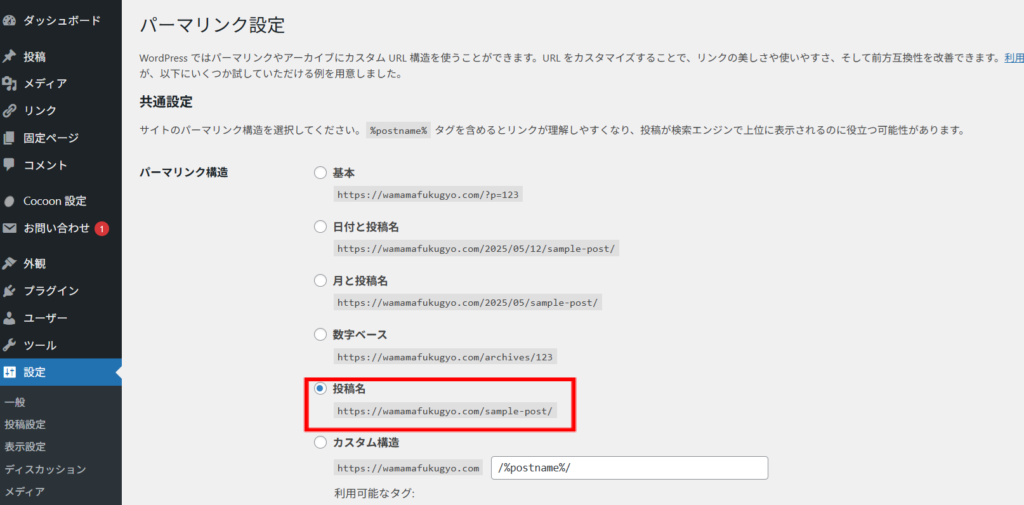Click the base URL before the custom field

point(408,468)
